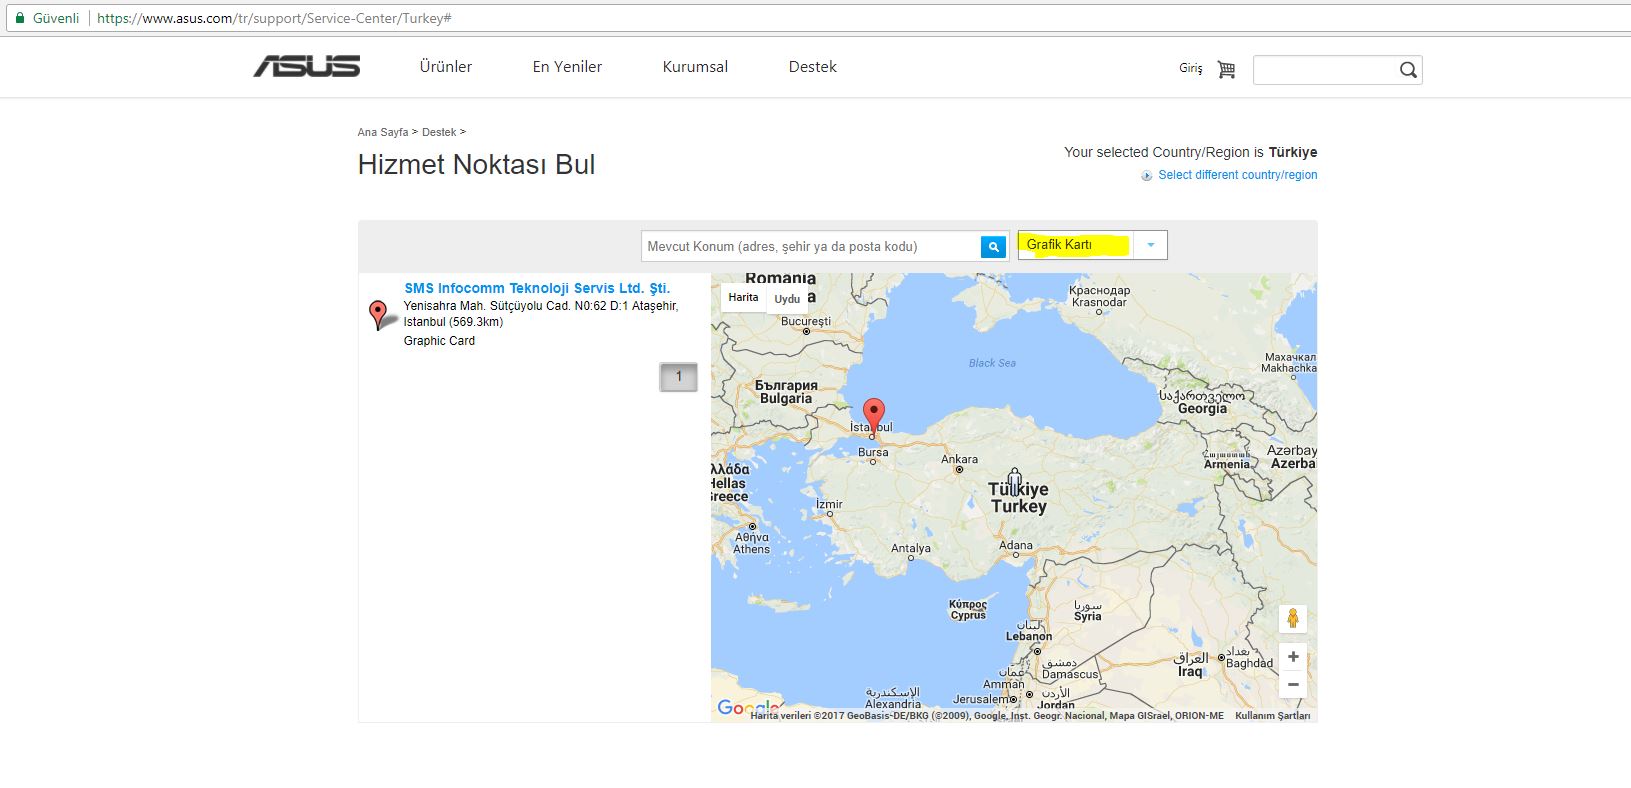Image resolution: width=1631 pixels, height=788 pixels.
Task: Click the Hizmet Noktası Bul heading
Action: pyautogui.click(x=476, y=165)
